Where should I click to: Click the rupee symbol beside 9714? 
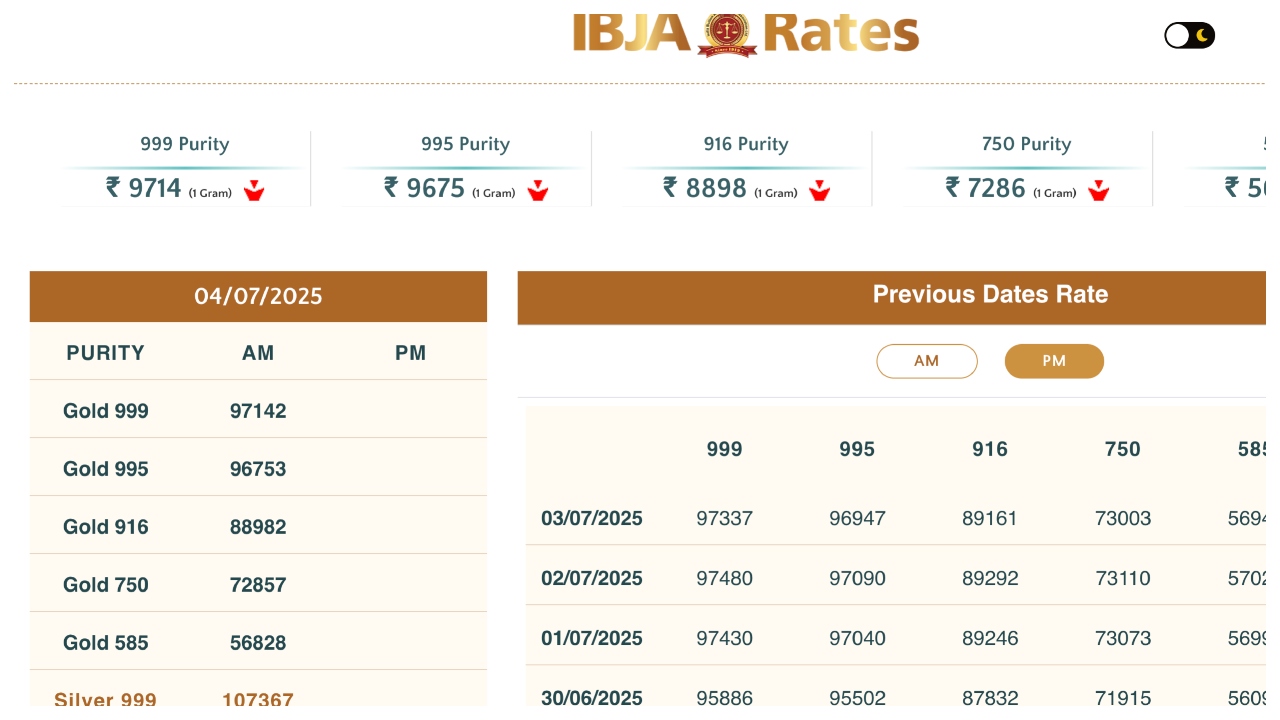pos(113,187)
